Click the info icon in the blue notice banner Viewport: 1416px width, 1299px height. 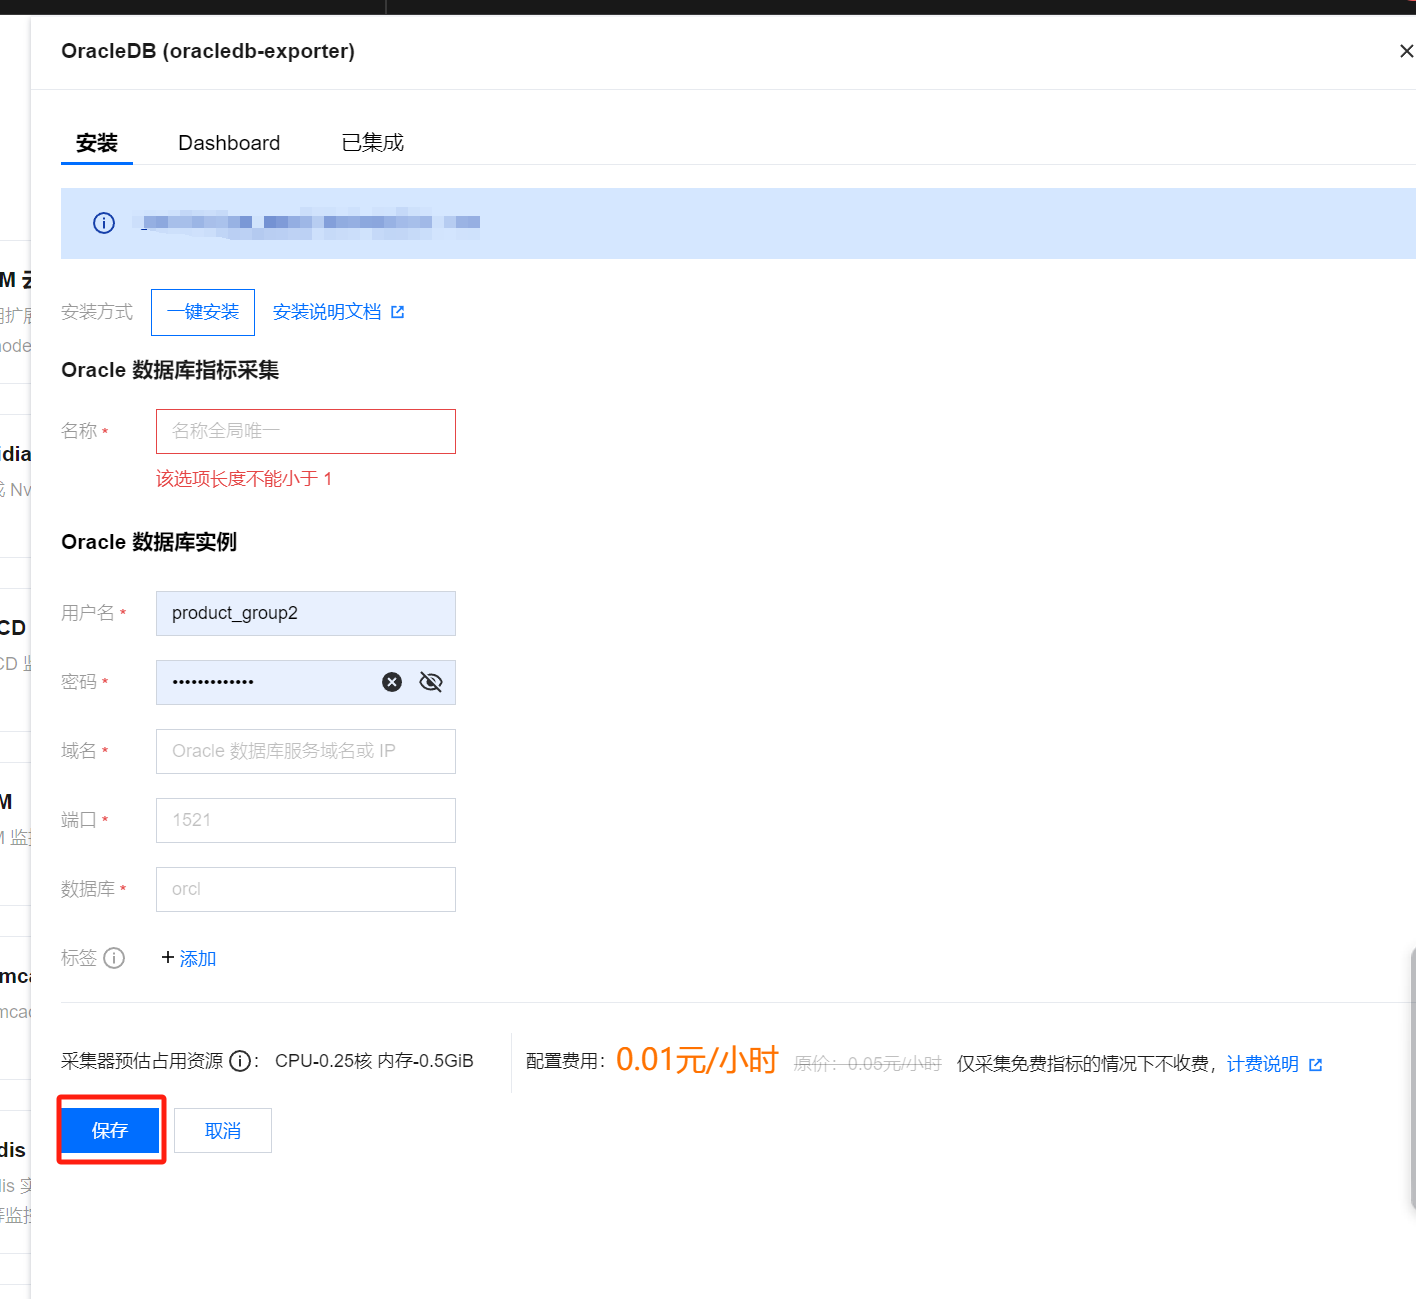pyautogui.click(x=104, y=223)
